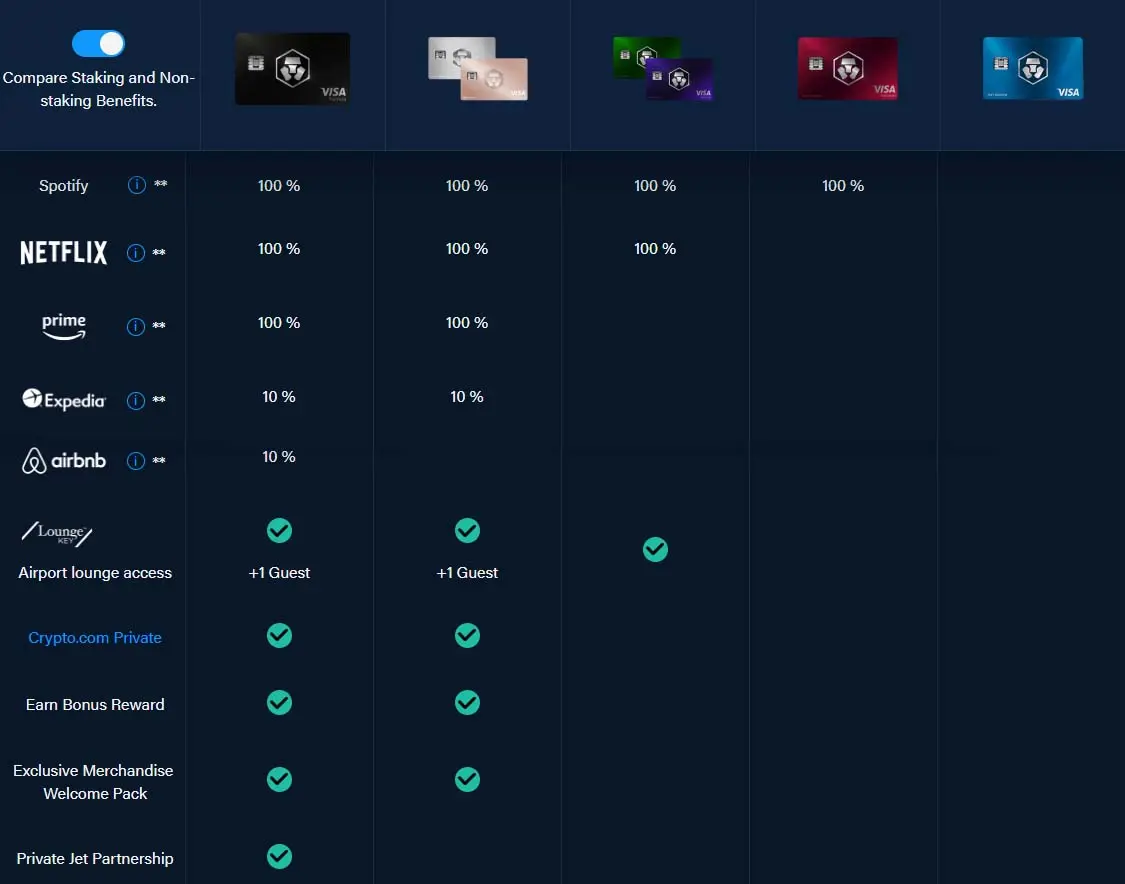
Task: Click Spotify 100 % in third column
Action: coord(655,186)
